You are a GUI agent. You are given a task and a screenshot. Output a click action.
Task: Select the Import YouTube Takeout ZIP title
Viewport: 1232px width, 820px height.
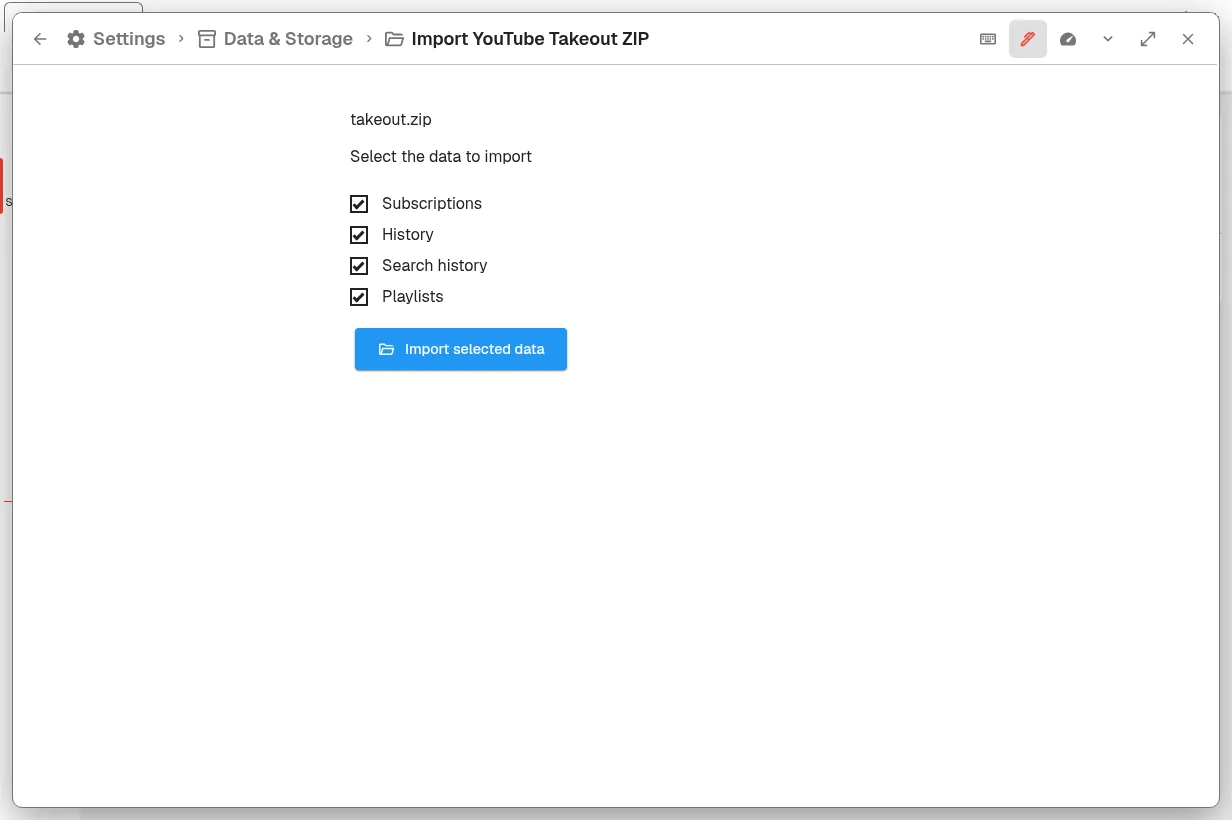pos(530,39)
